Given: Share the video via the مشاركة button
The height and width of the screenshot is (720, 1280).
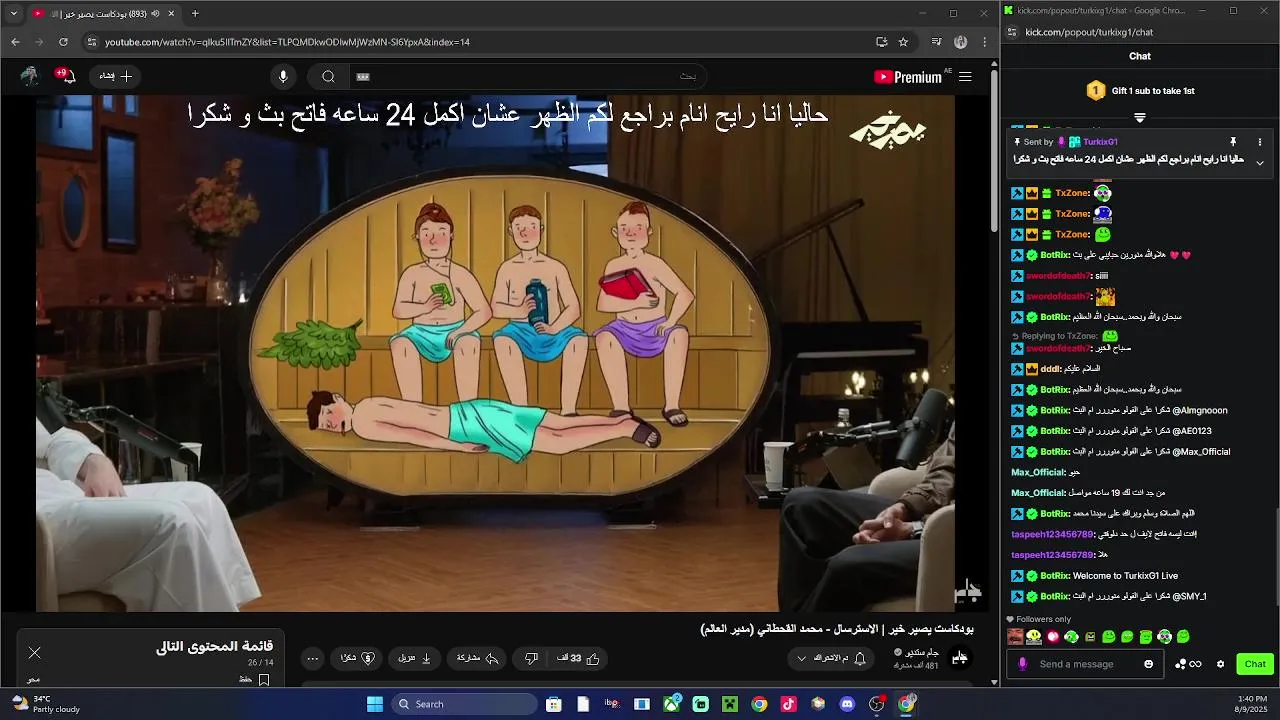Looking at the screenshot, I should [477, 658].
